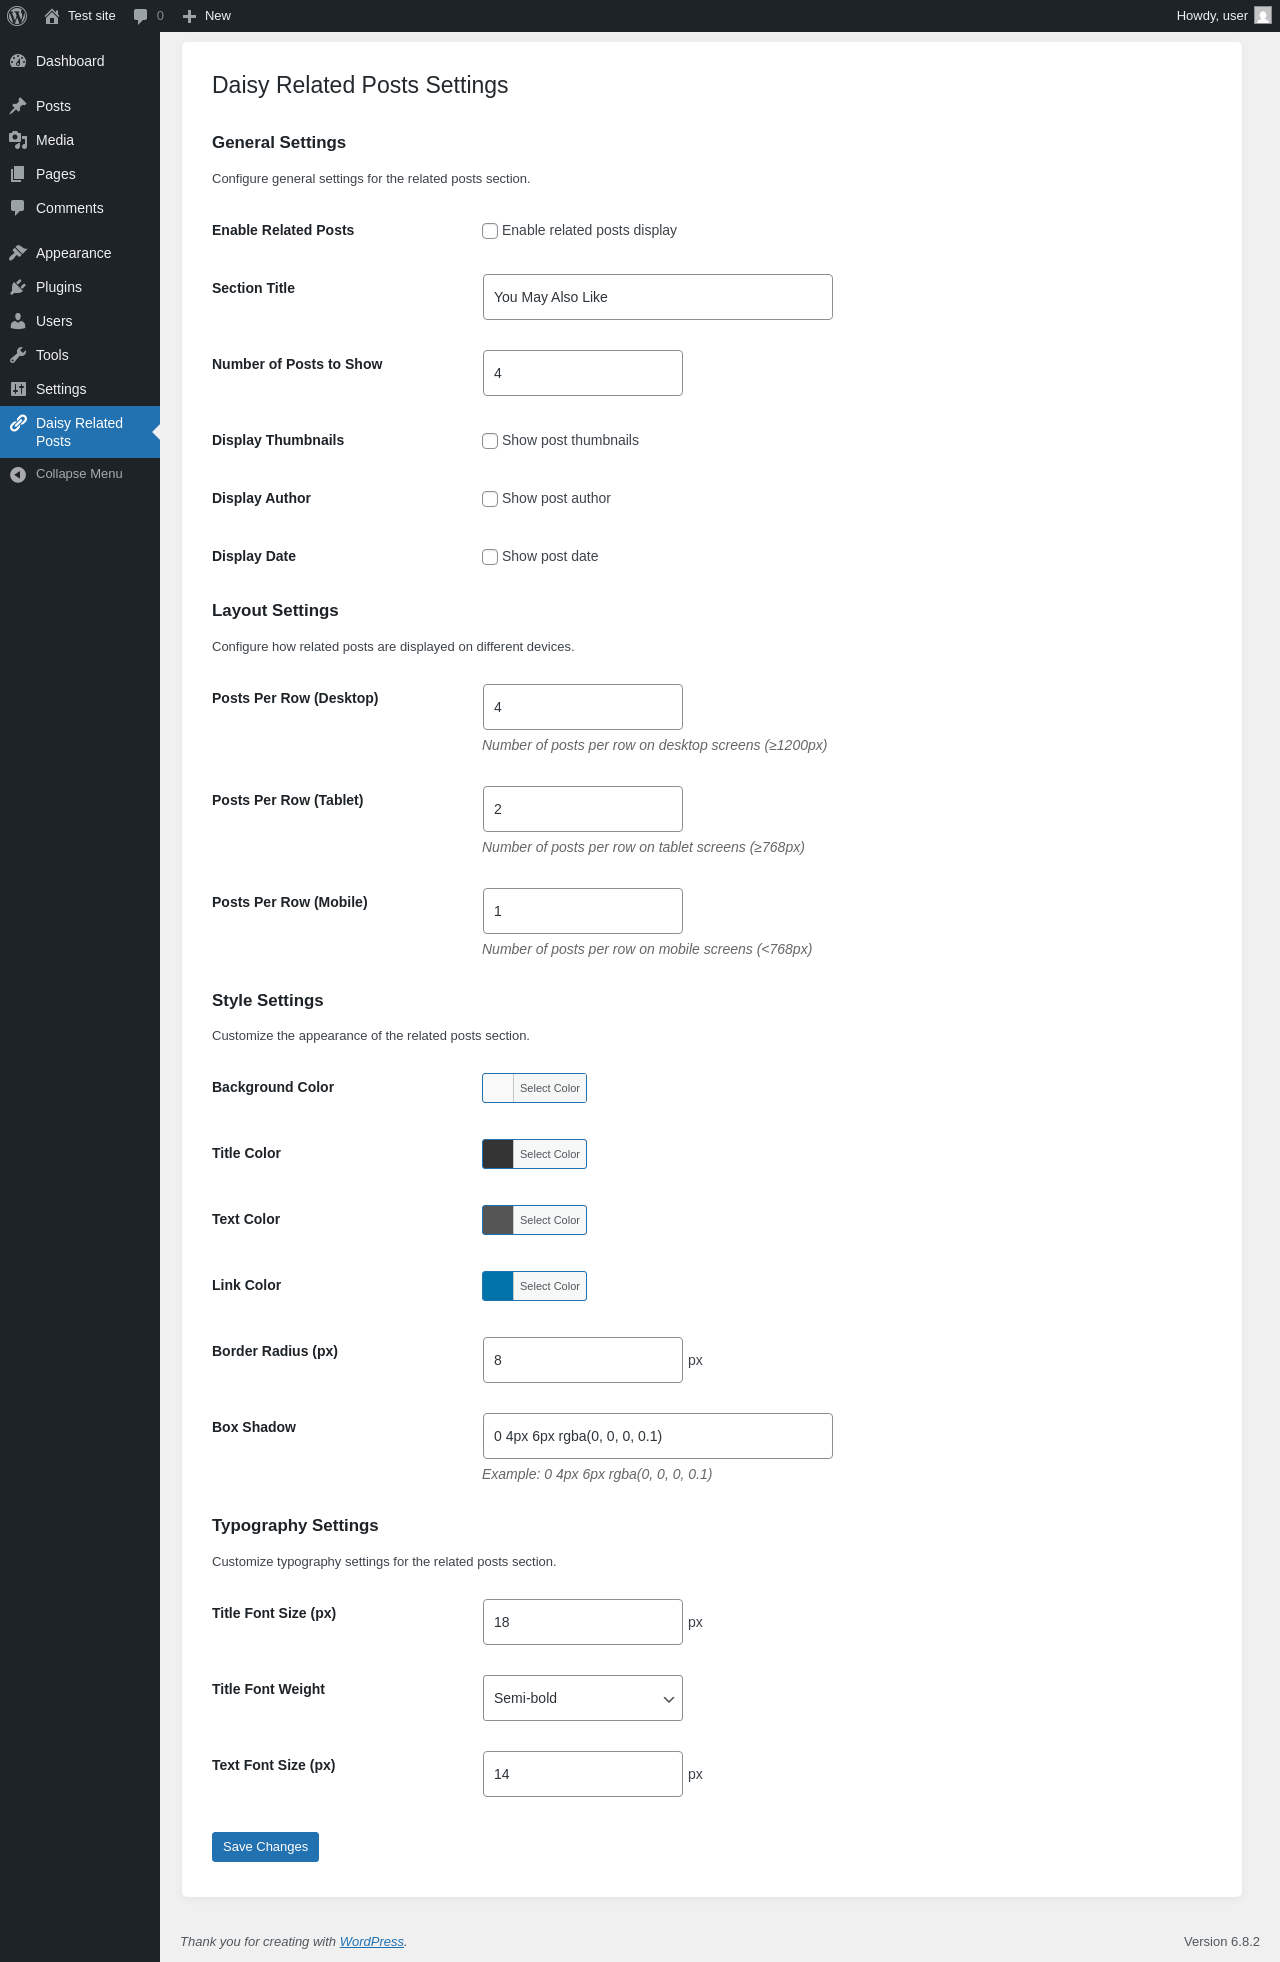Viewport: 1280px width, 1962px height.
Task: Click the Collapse Menu arrow icon
Action: pyautogui.click(x=18, y=474)
